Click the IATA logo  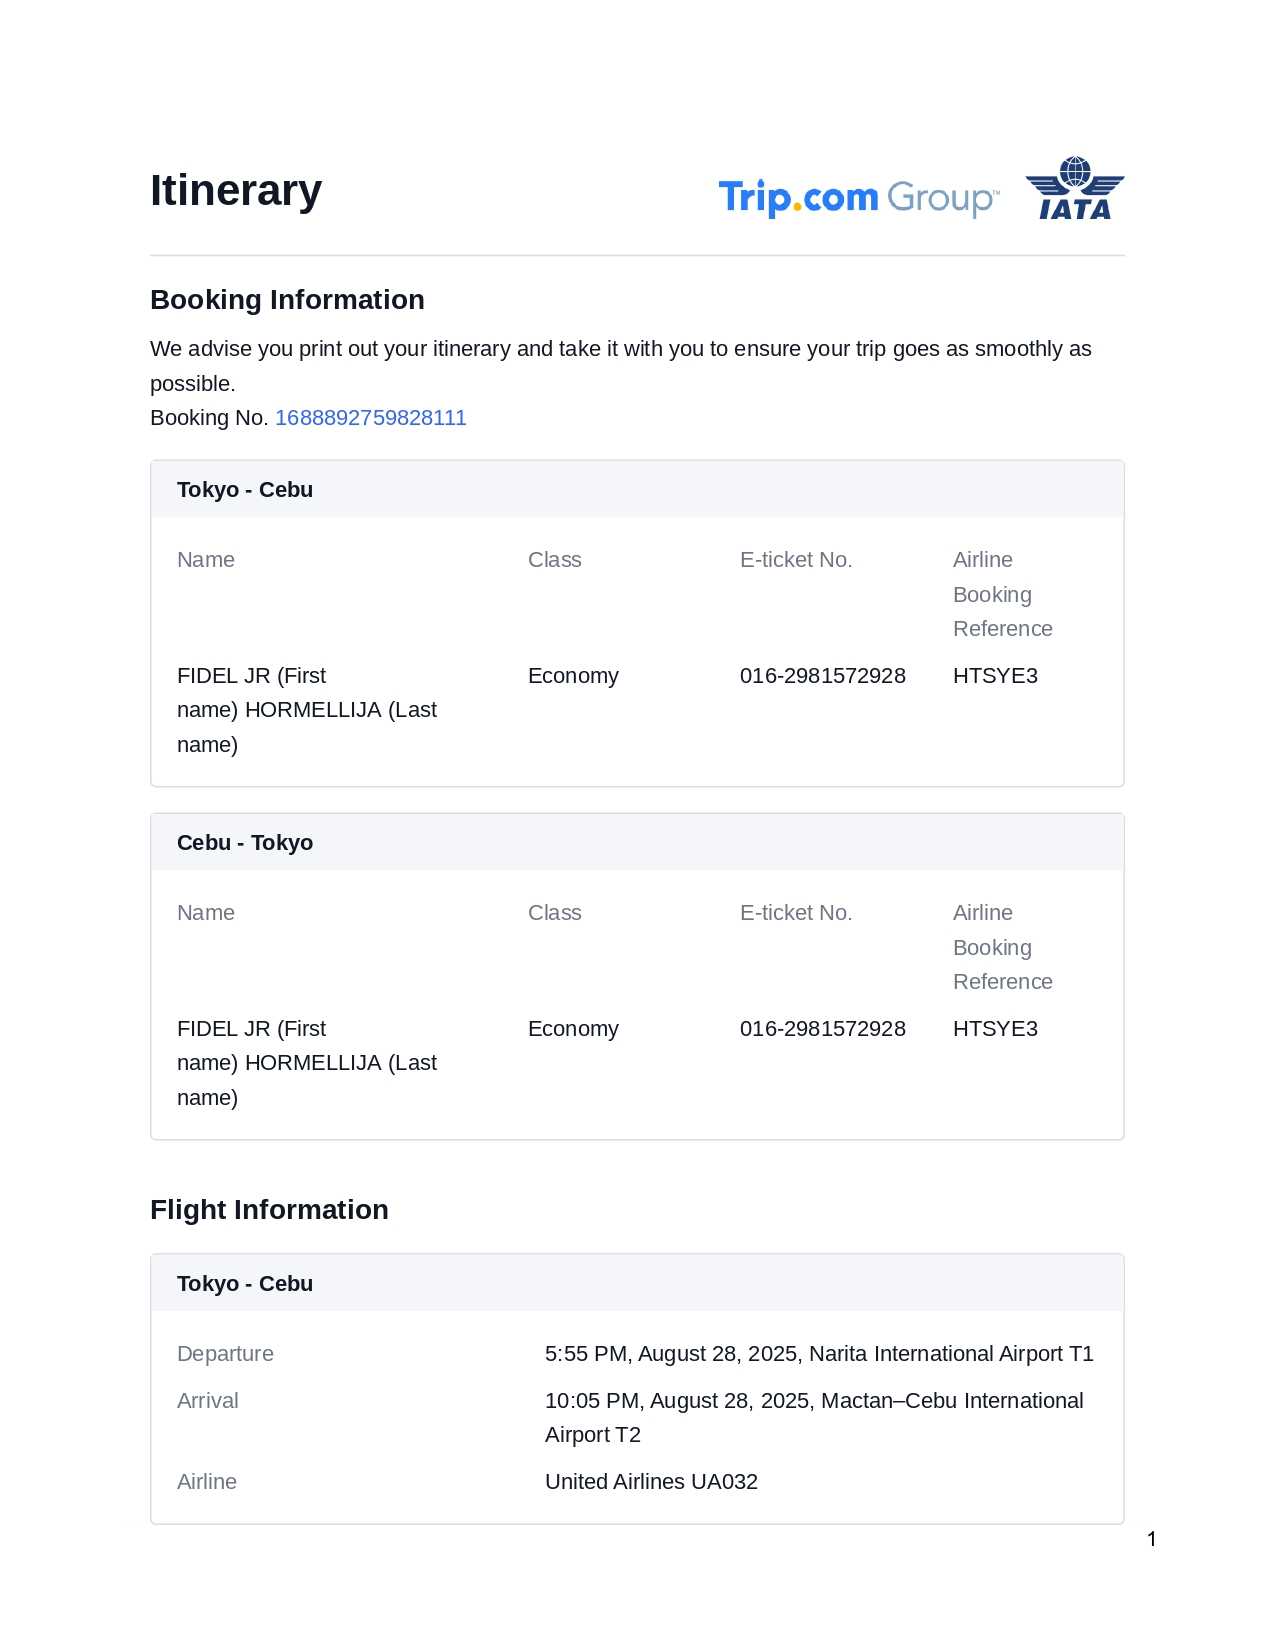(x=1074, y=189)
